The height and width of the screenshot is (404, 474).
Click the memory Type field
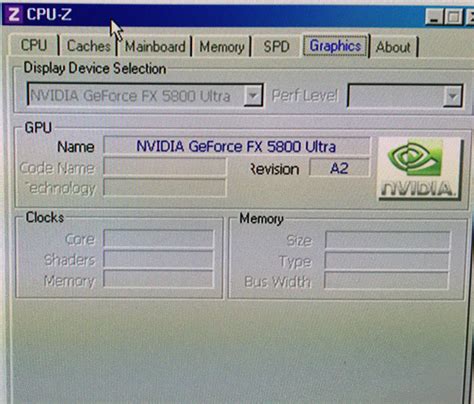387,261
